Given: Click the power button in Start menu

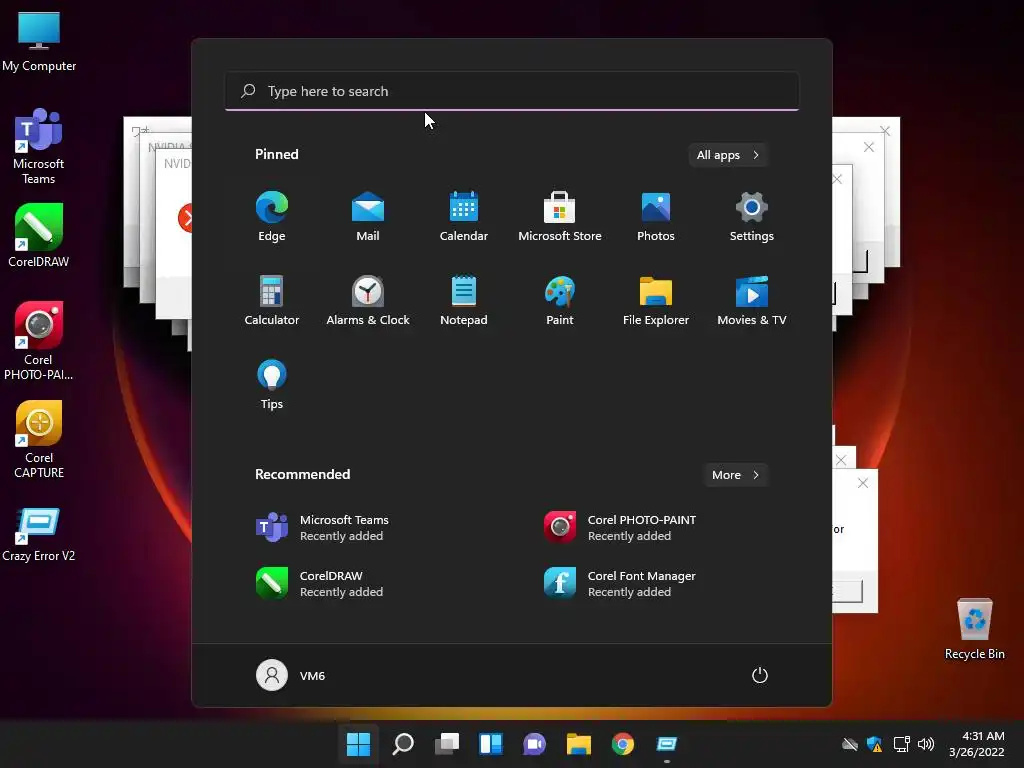Looking at the screenshot, I should [x=760, y=675].
